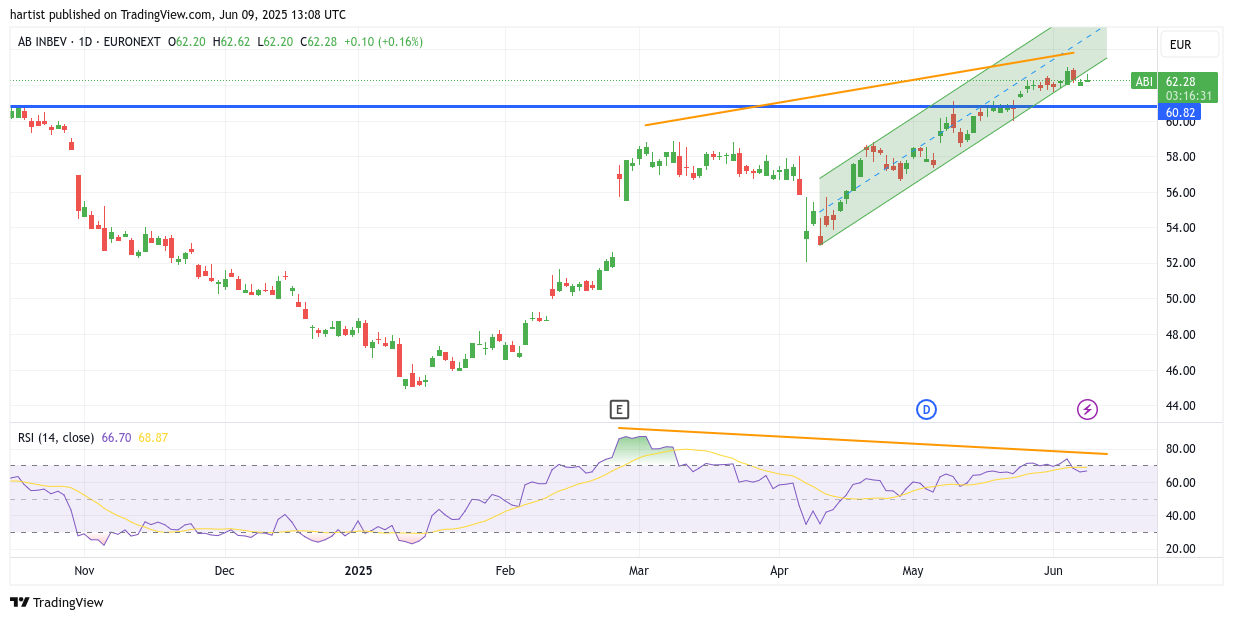Click the Mar label on time axis
This screenshot has width=1233, height=620.
point(639,571)
